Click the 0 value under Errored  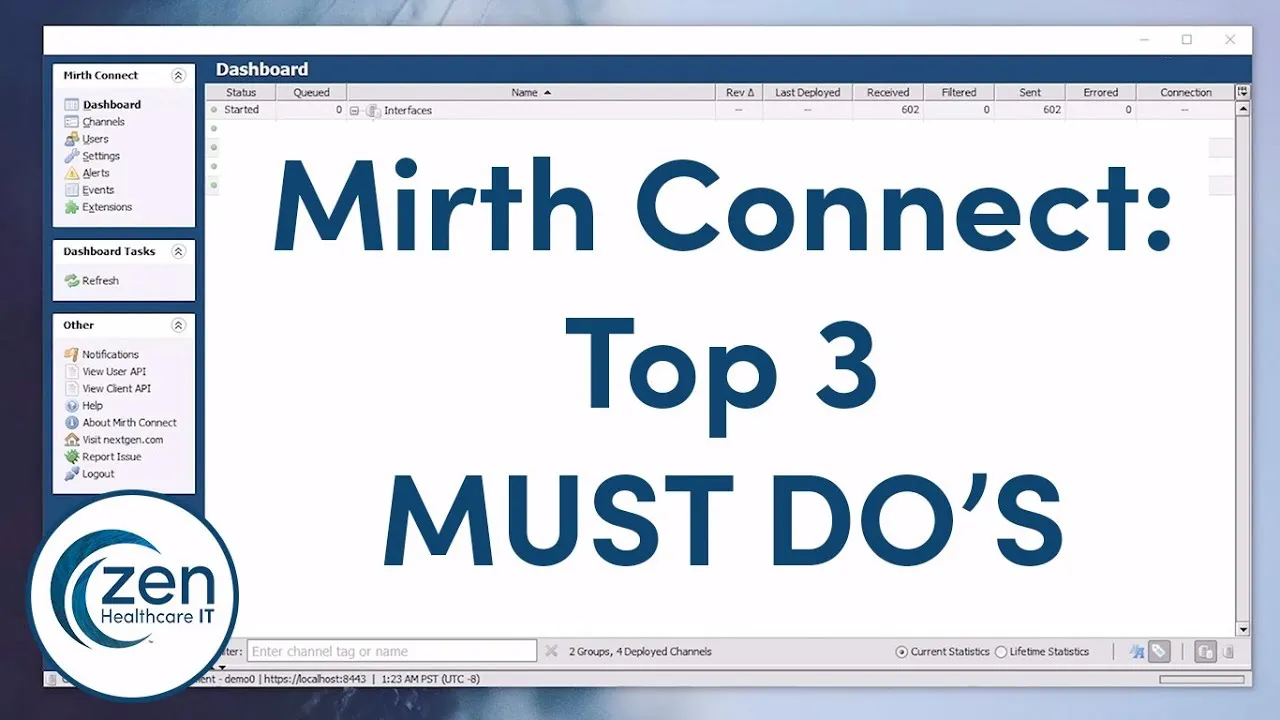pos(1129,110)
